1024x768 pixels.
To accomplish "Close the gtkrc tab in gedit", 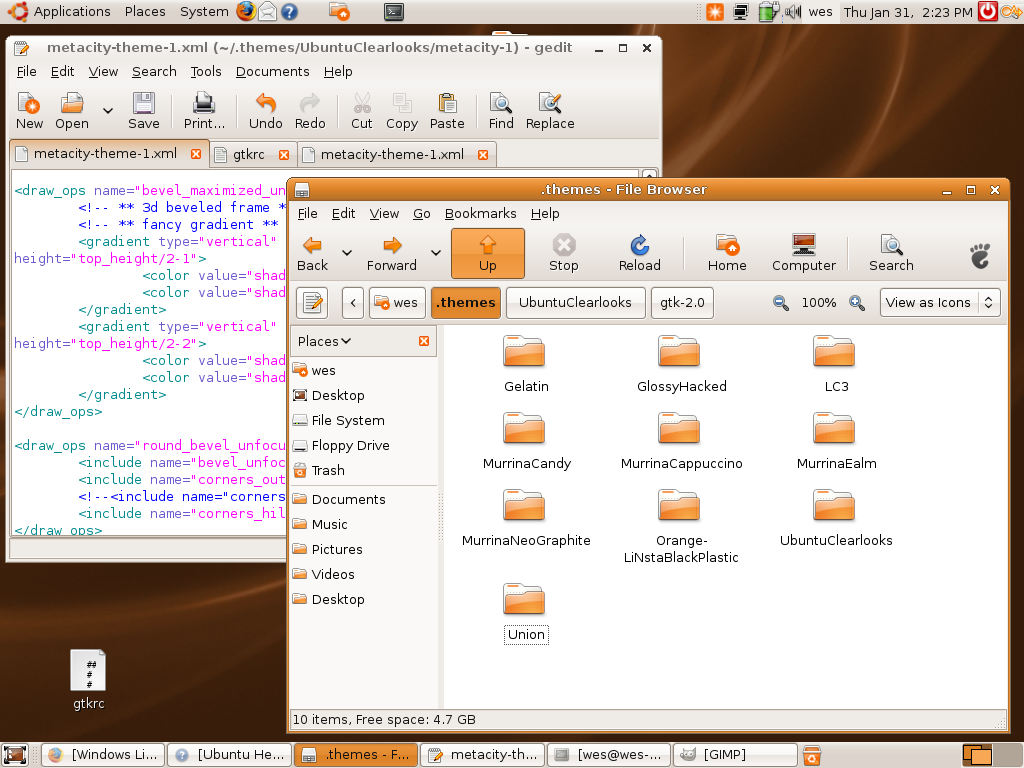I will 283,155.
